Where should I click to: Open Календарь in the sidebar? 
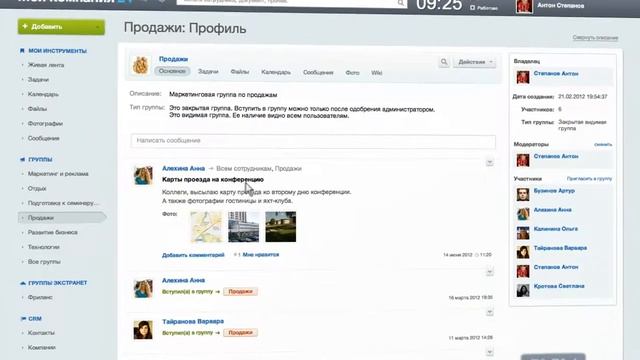pos(43,94)
